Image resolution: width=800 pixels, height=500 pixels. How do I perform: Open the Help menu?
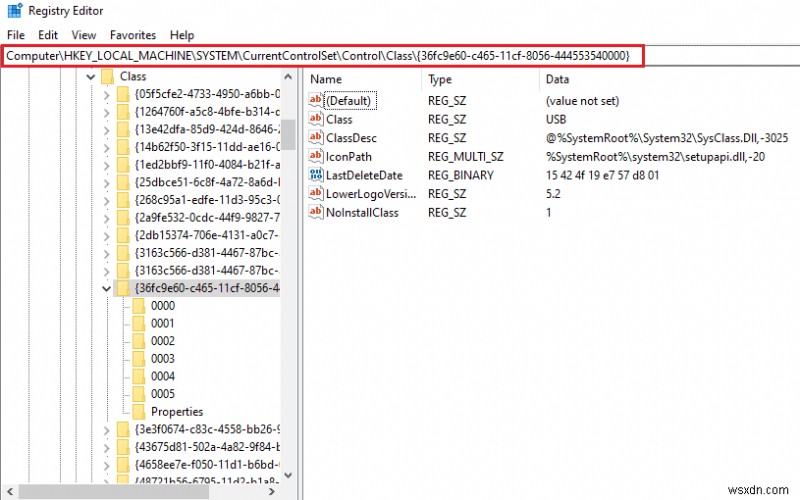pyautogui.click(x=182, y=35)
